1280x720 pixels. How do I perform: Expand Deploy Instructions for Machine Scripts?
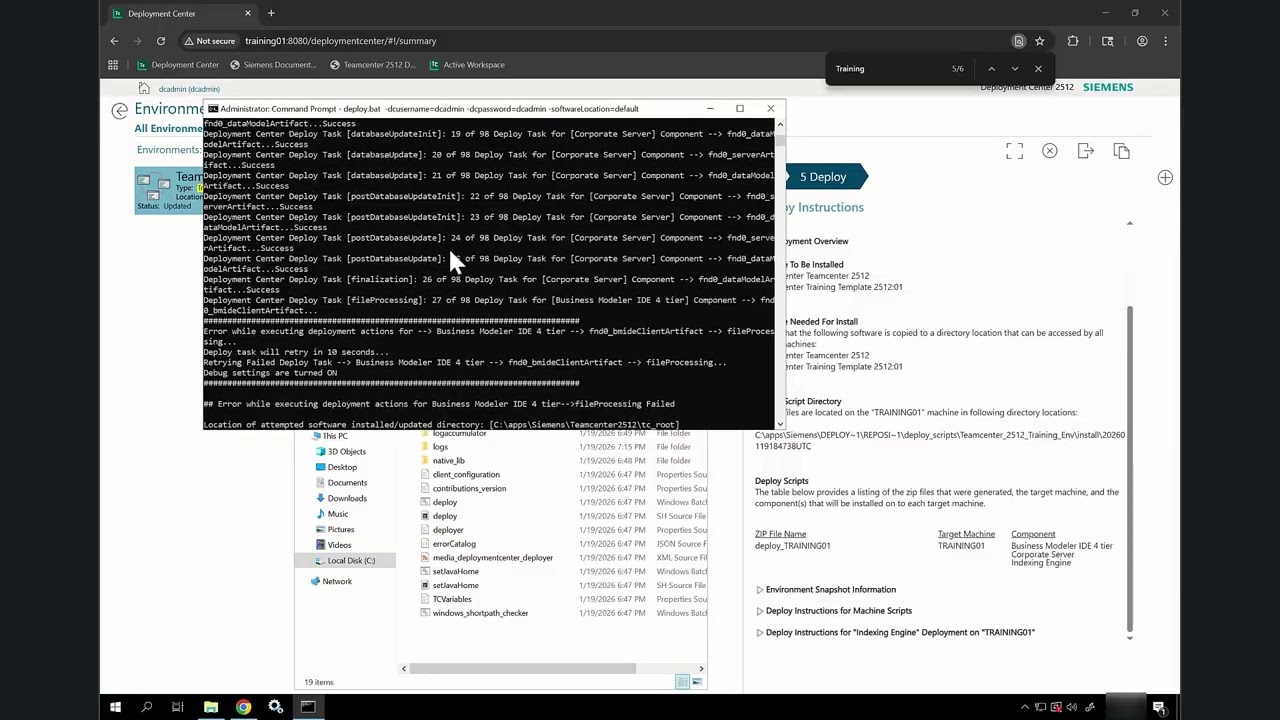760,611
